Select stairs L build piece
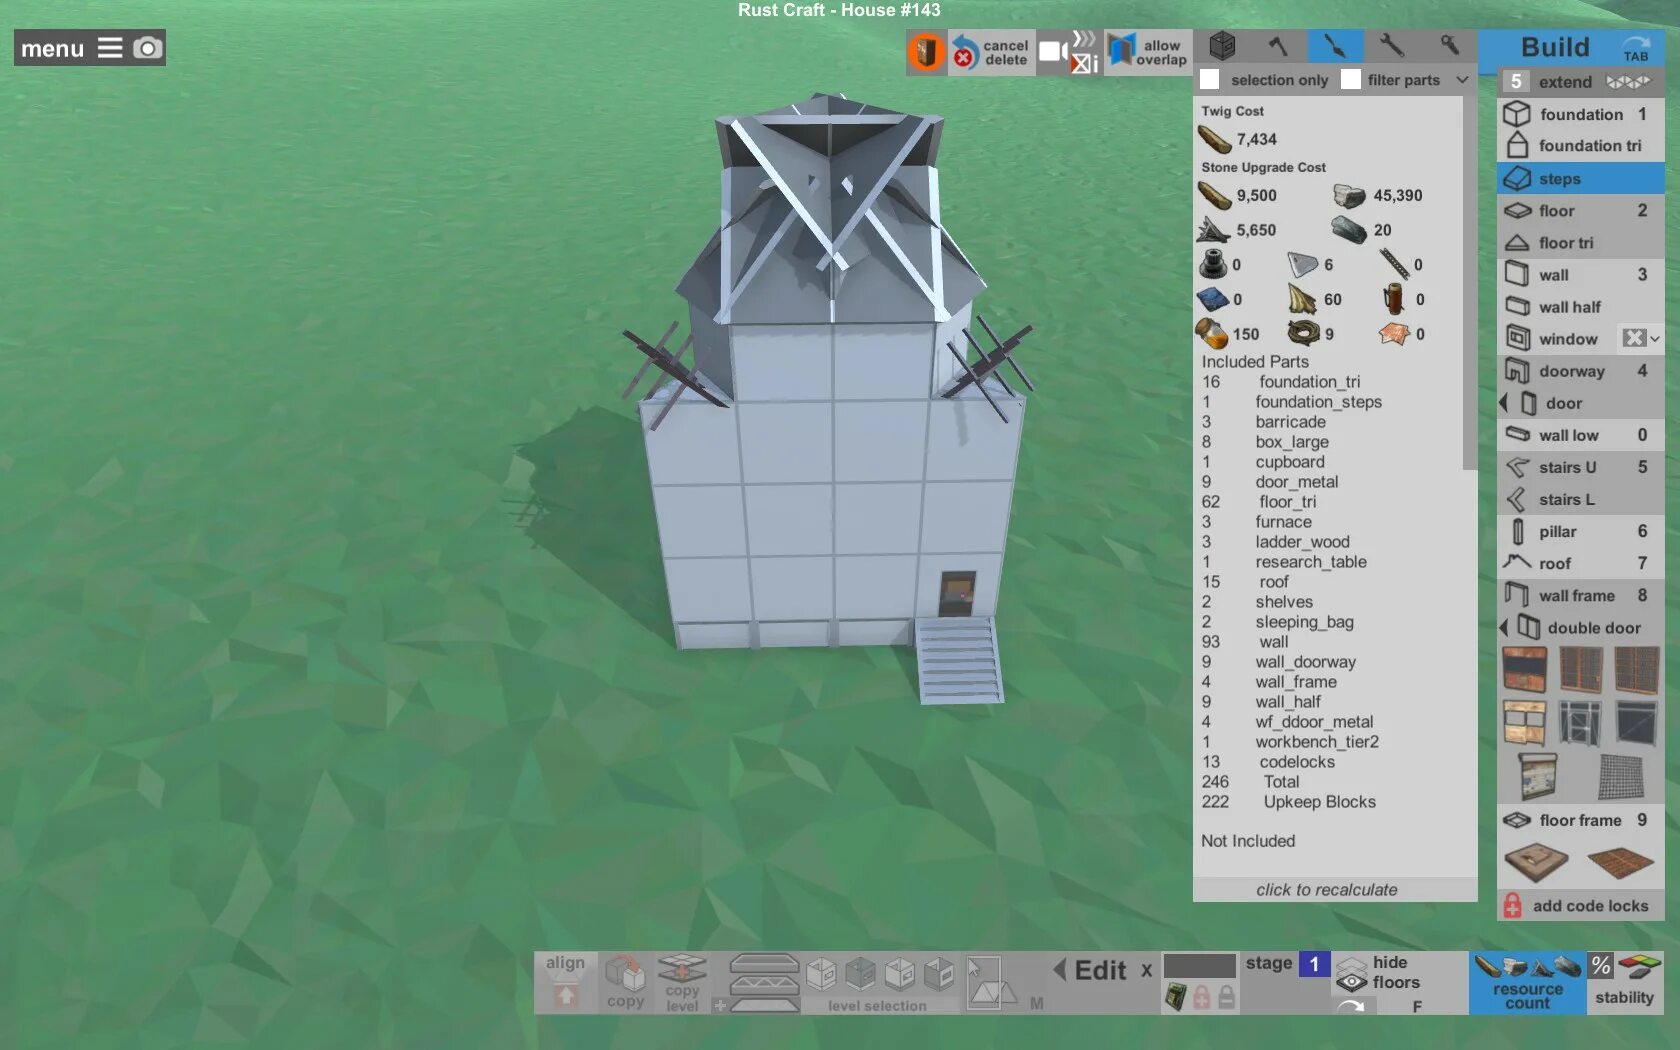The image size is (1680, 1050). tap(1581, 499)
